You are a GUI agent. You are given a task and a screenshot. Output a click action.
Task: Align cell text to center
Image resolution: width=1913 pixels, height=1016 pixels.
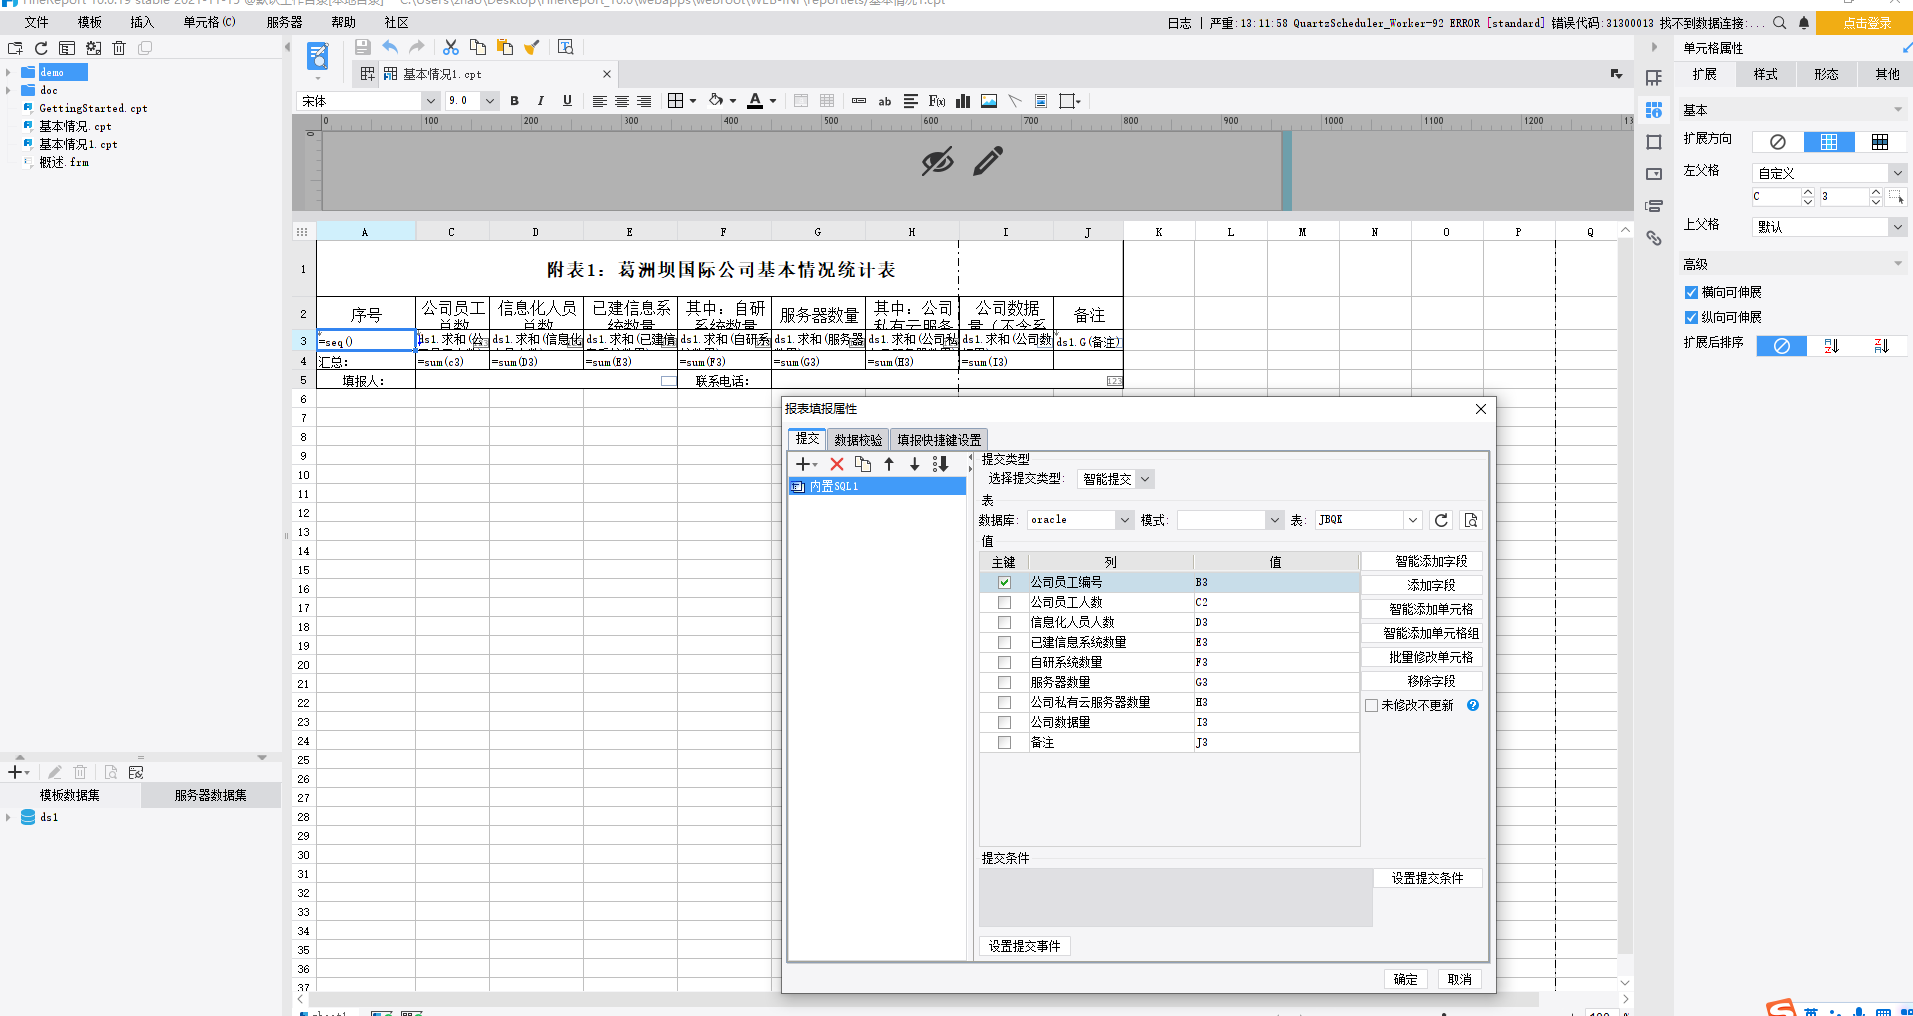click(622, 101)
